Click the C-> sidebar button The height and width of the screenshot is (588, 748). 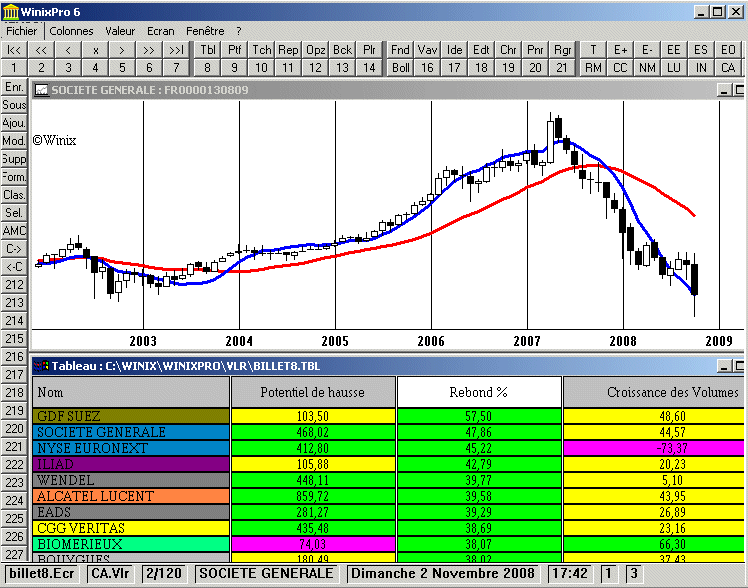click(x=14, y=248)
